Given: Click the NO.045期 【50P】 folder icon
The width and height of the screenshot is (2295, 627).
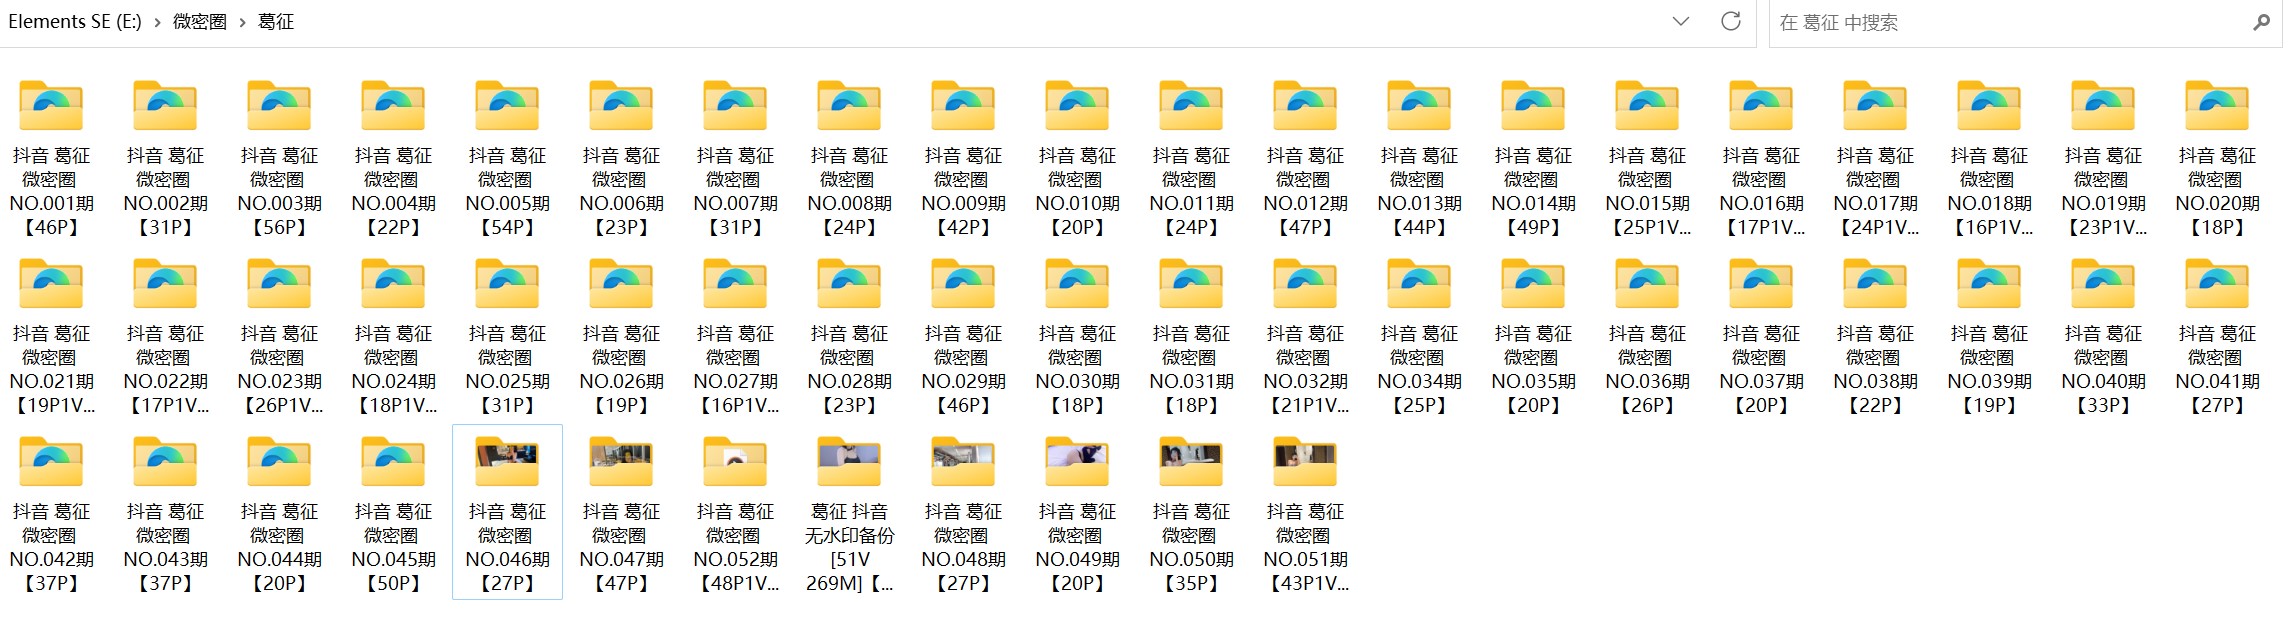Looking at the screenshot, I should coord(393,462).
